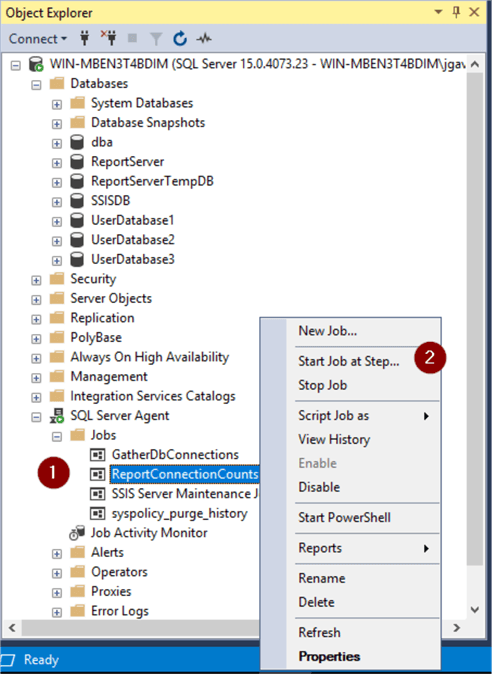Select the GatherDbConnections job row
Viewport: 492px width, 674px height.
tap(175, 455)
